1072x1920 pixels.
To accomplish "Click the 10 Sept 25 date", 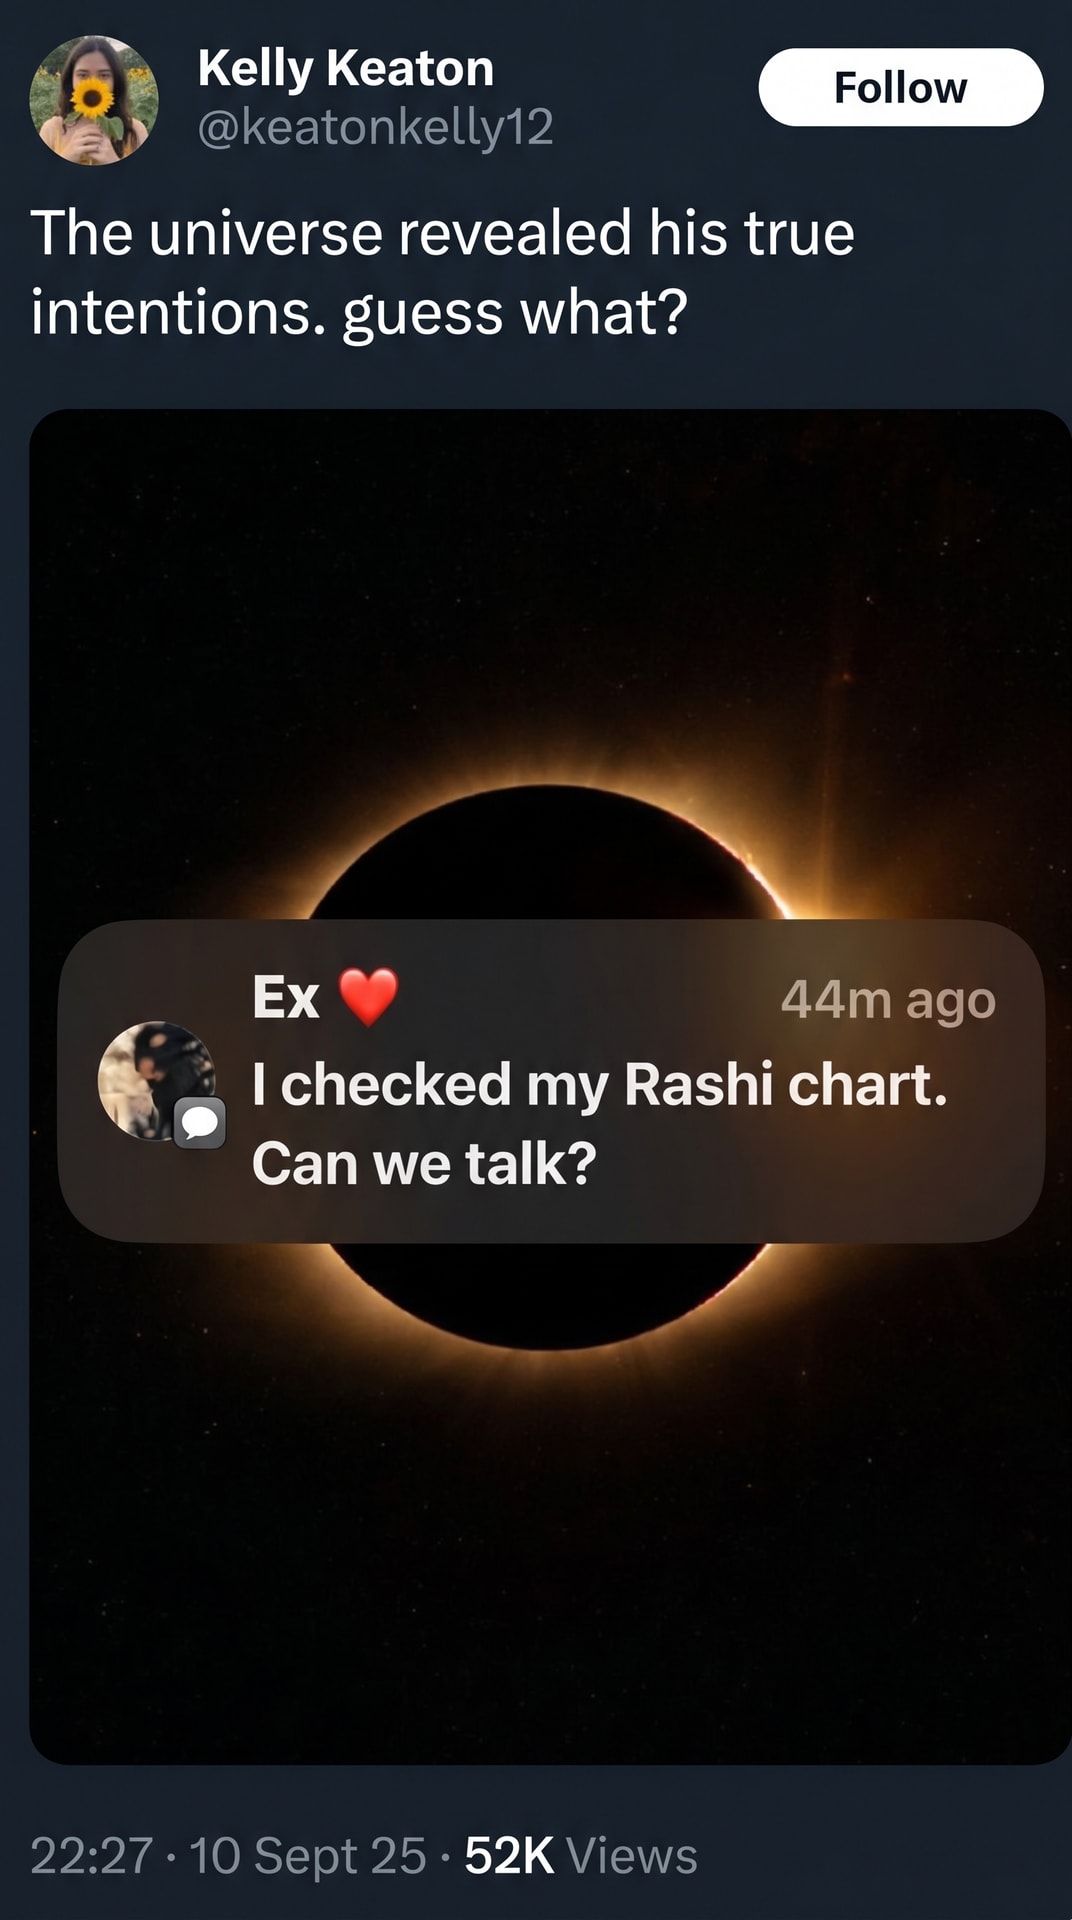I will pyautogui.click(x=308, y=1856).
